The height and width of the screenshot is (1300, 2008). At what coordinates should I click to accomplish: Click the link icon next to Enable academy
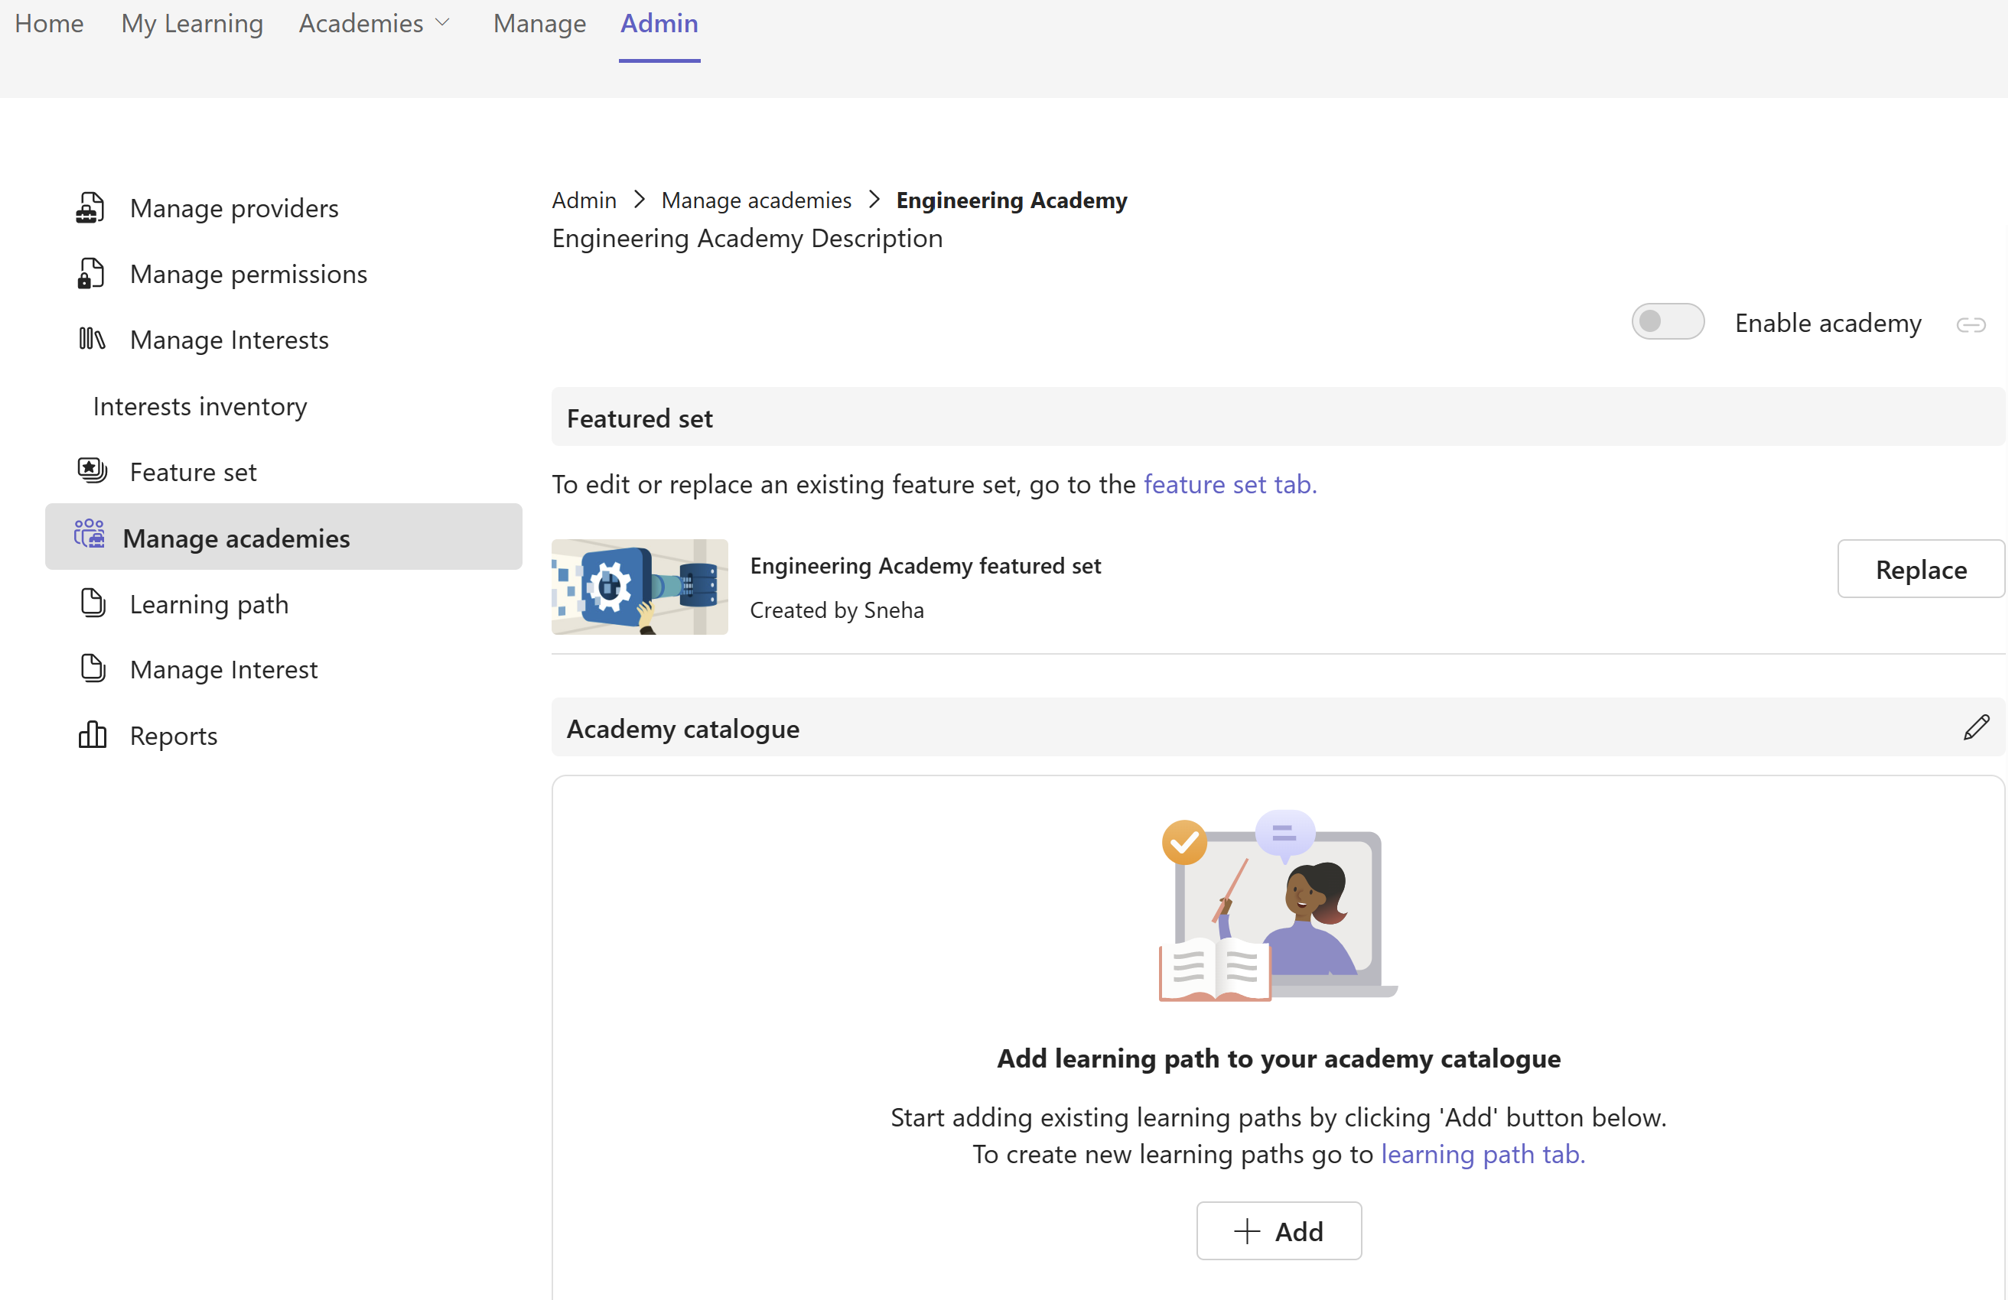[1973, 324]
